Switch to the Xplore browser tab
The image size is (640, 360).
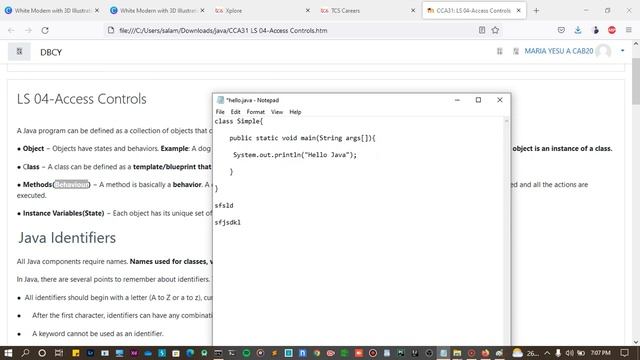pos(261,11)
